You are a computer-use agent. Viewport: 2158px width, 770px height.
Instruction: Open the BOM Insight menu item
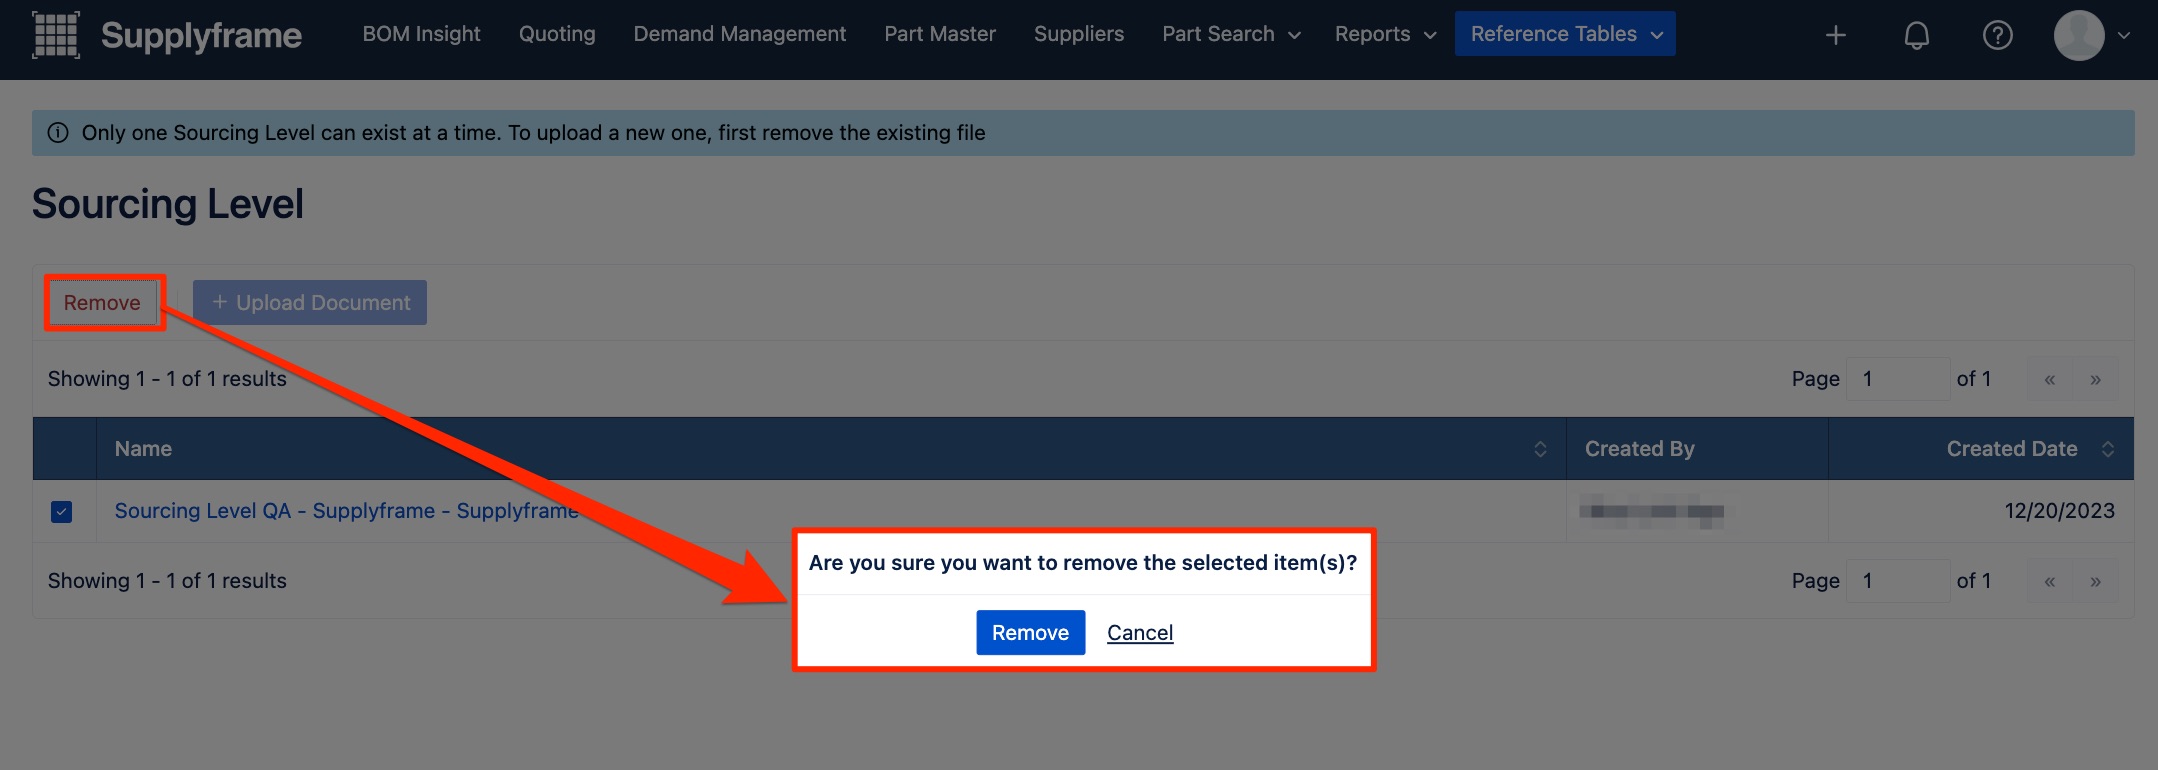(421, 34)
